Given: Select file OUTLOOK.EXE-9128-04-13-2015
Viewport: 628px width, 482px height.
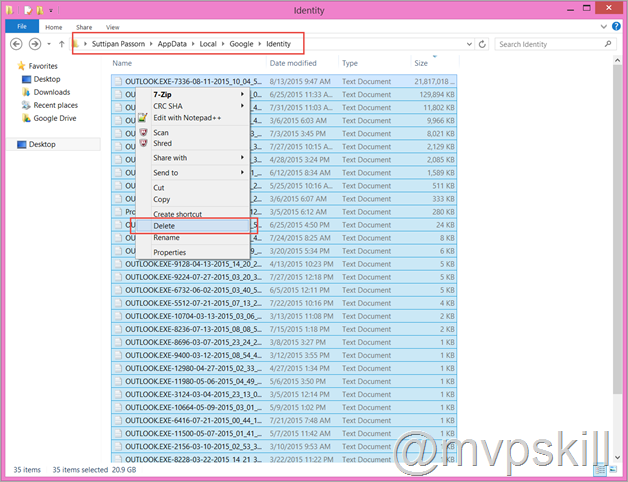Looking at the screenshot, I should coord(284,264).
